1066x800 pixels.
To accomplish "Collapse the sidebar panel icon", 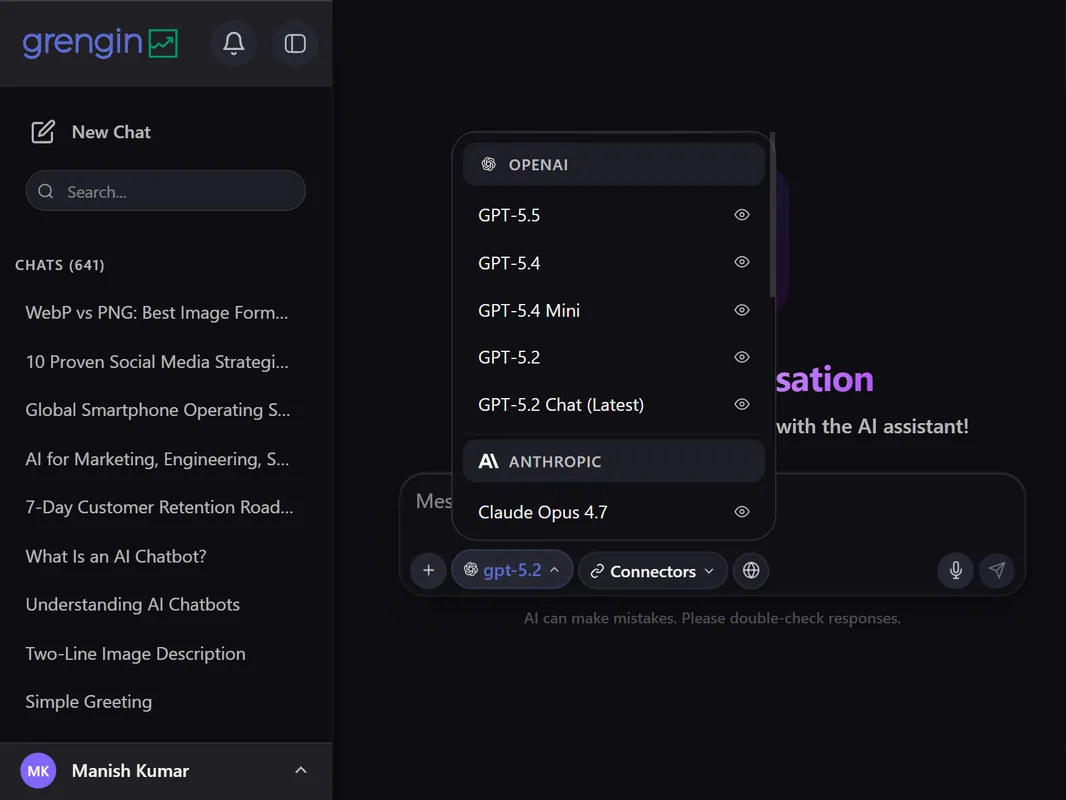I will click(x=295, y=44).
